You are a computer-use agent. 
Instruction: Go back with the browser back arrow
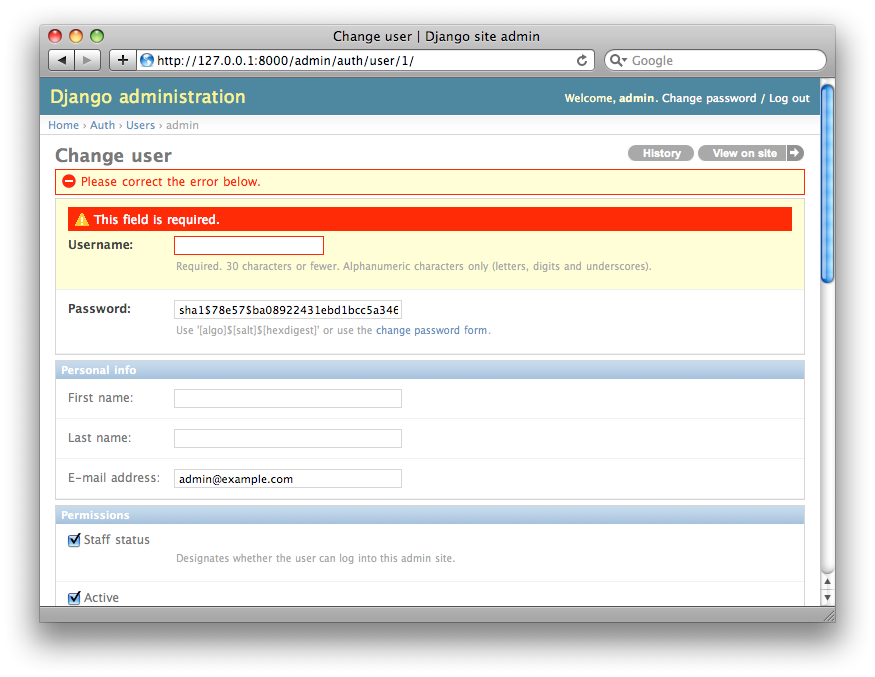[62, 60]
